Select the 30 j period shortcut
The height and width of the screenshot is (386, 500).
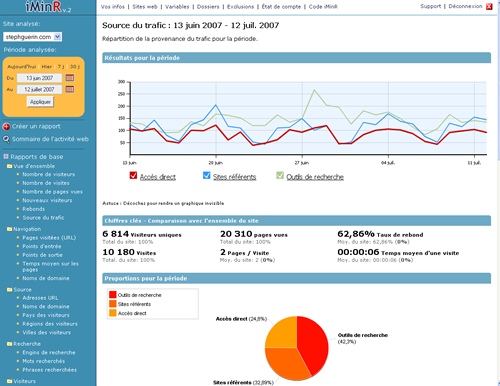point(75,67)
